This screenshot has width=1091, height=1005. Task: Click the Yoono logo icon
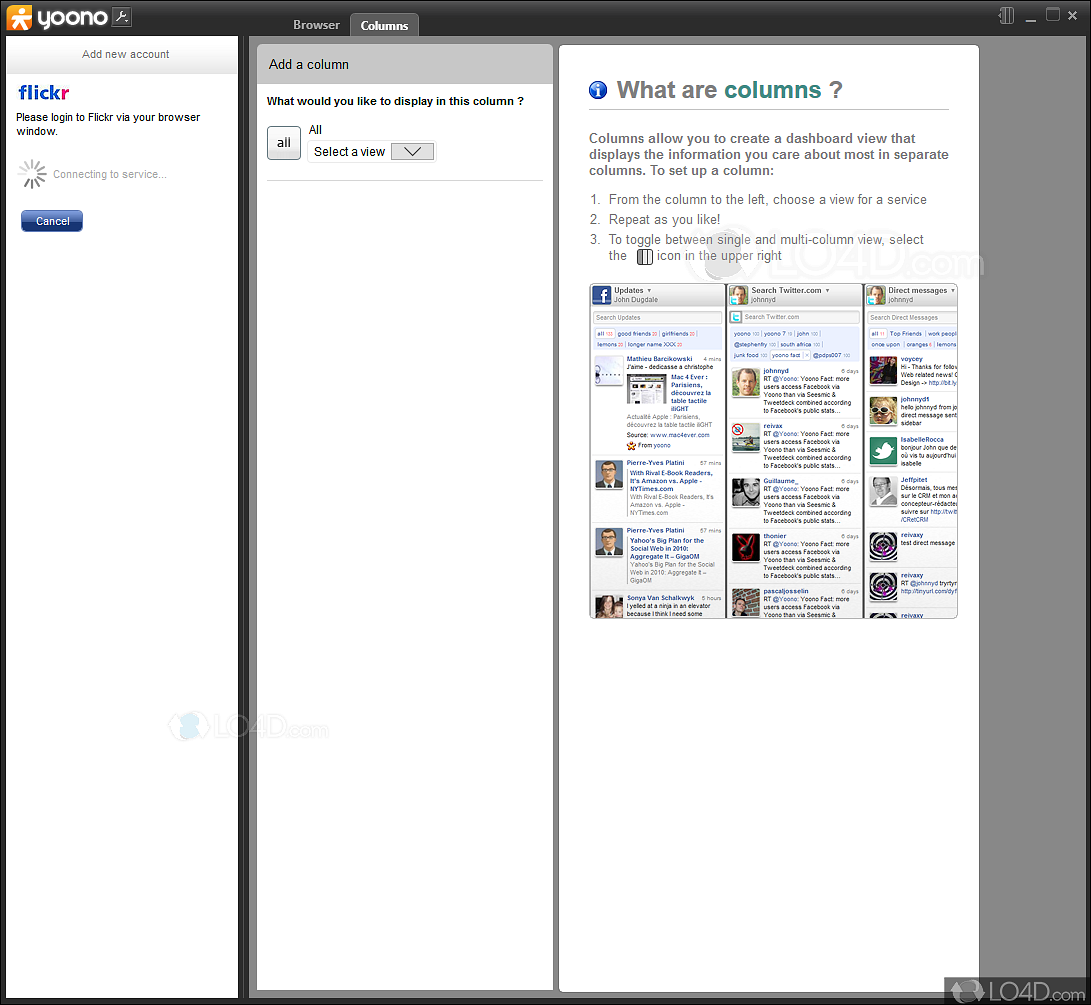(19, 16)
